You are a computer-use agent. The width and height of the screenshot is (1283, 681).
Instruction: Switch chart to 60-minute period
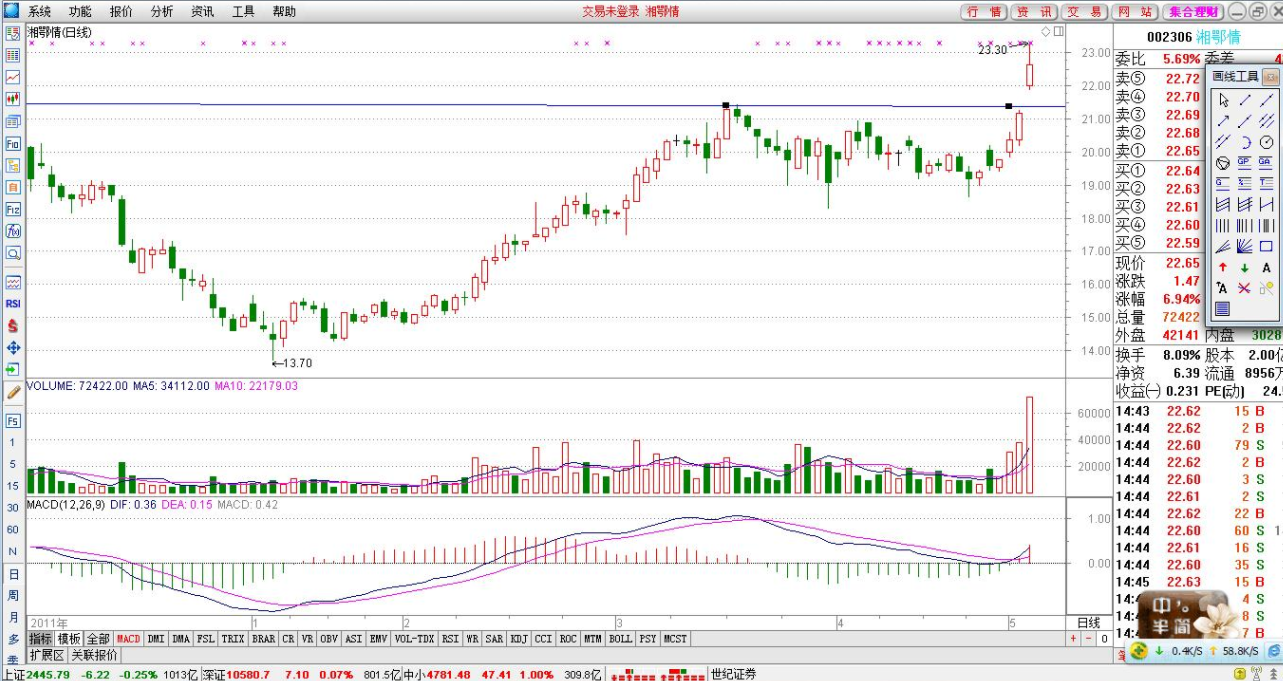point(13,530)
